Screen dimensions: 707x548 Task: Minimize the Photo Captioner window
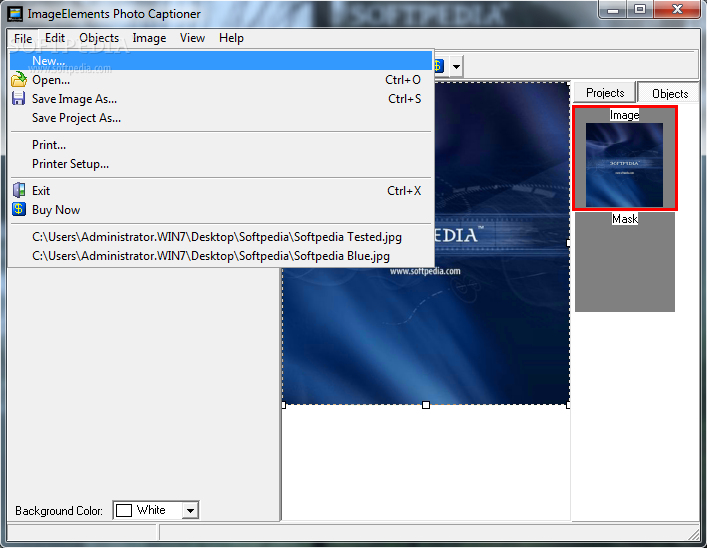pyautogui.click(x=613, y=10)
